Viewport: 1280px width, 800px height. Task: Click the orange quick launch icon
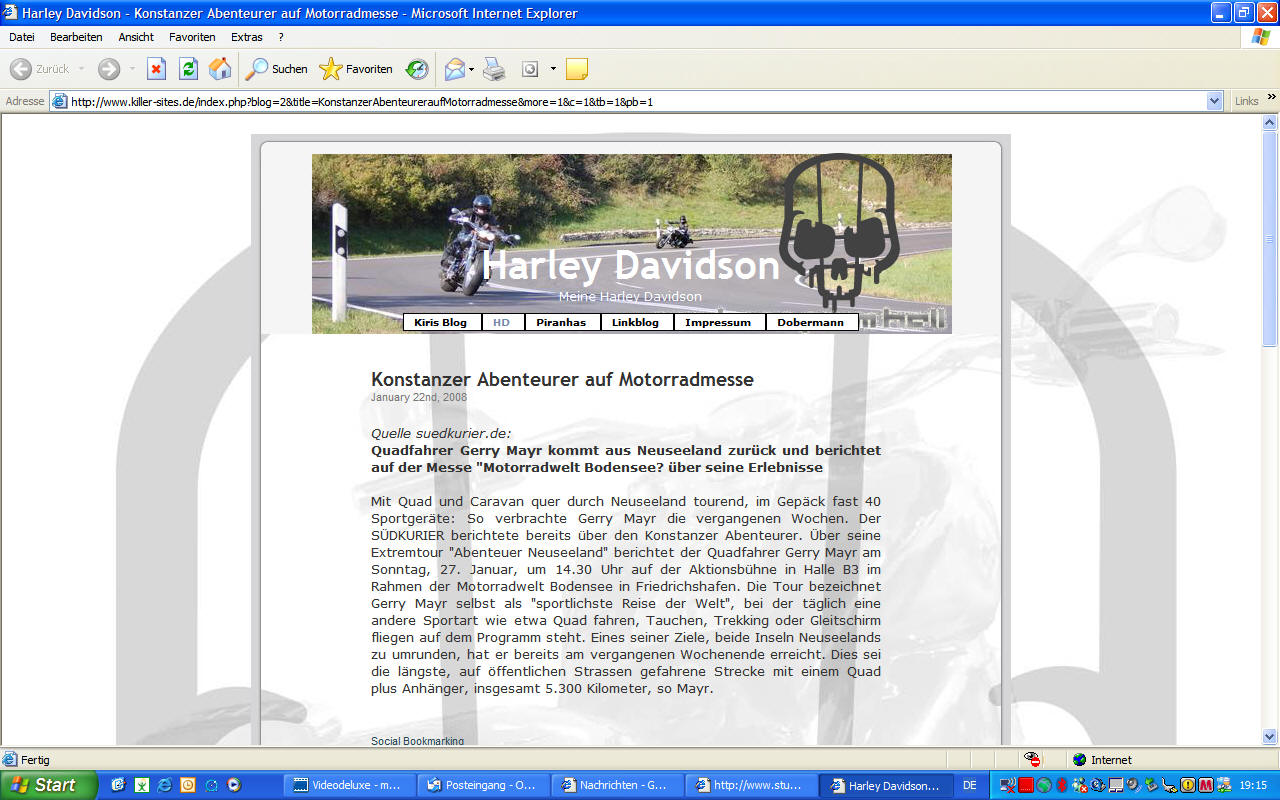click(188, 785)
